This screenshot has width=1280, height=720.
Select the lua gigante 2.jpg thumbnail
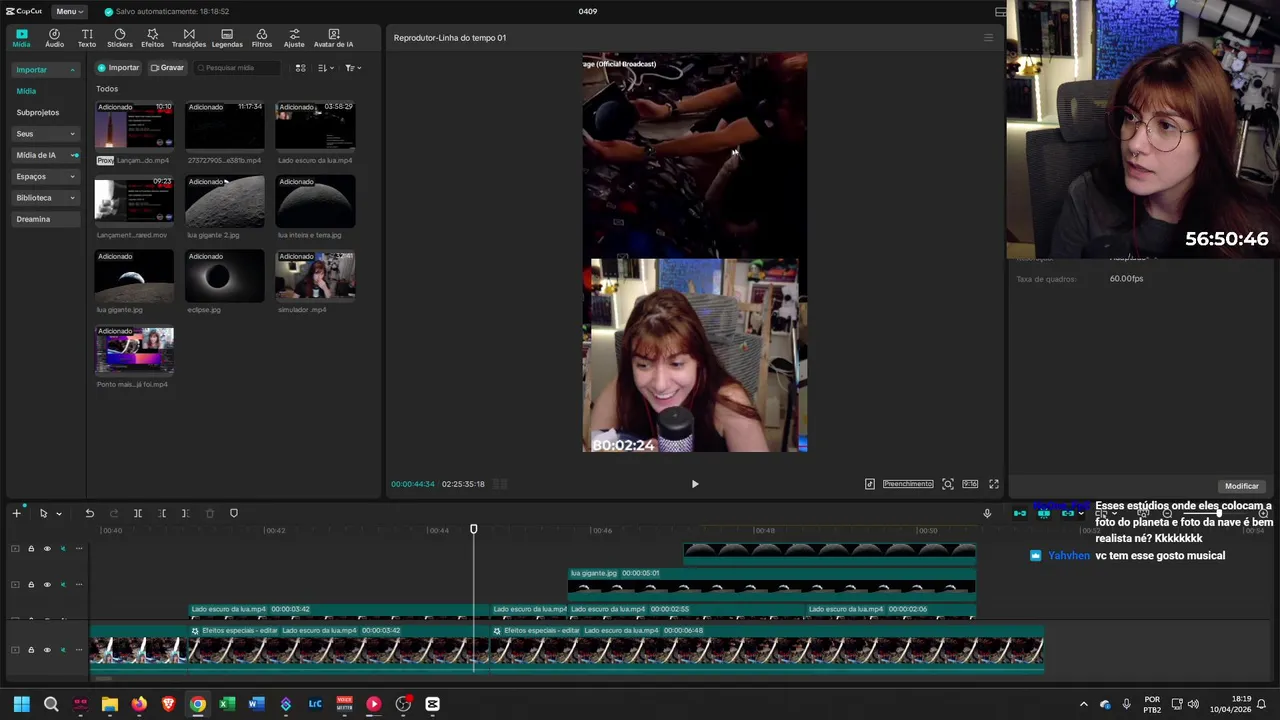225,202
